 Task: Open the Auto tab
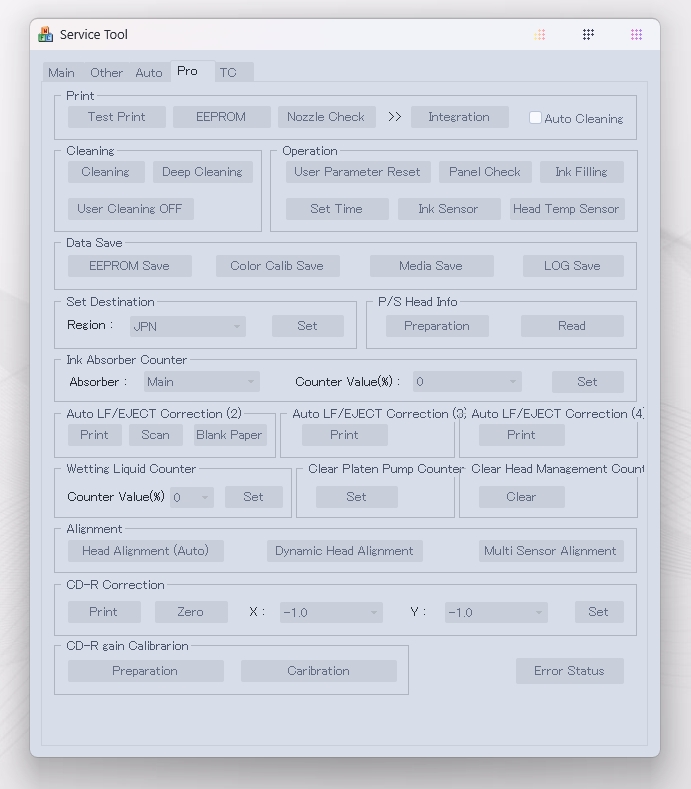149,73
